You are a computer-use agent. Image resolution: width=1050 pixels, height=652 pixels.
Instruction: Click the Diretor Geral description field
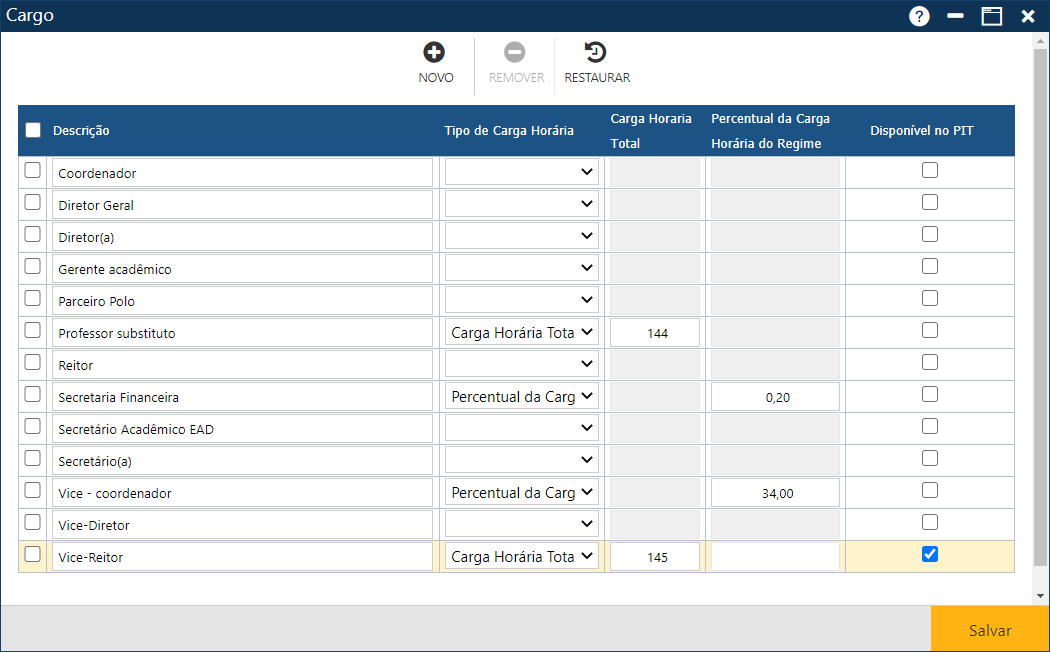tap(242, 205)
